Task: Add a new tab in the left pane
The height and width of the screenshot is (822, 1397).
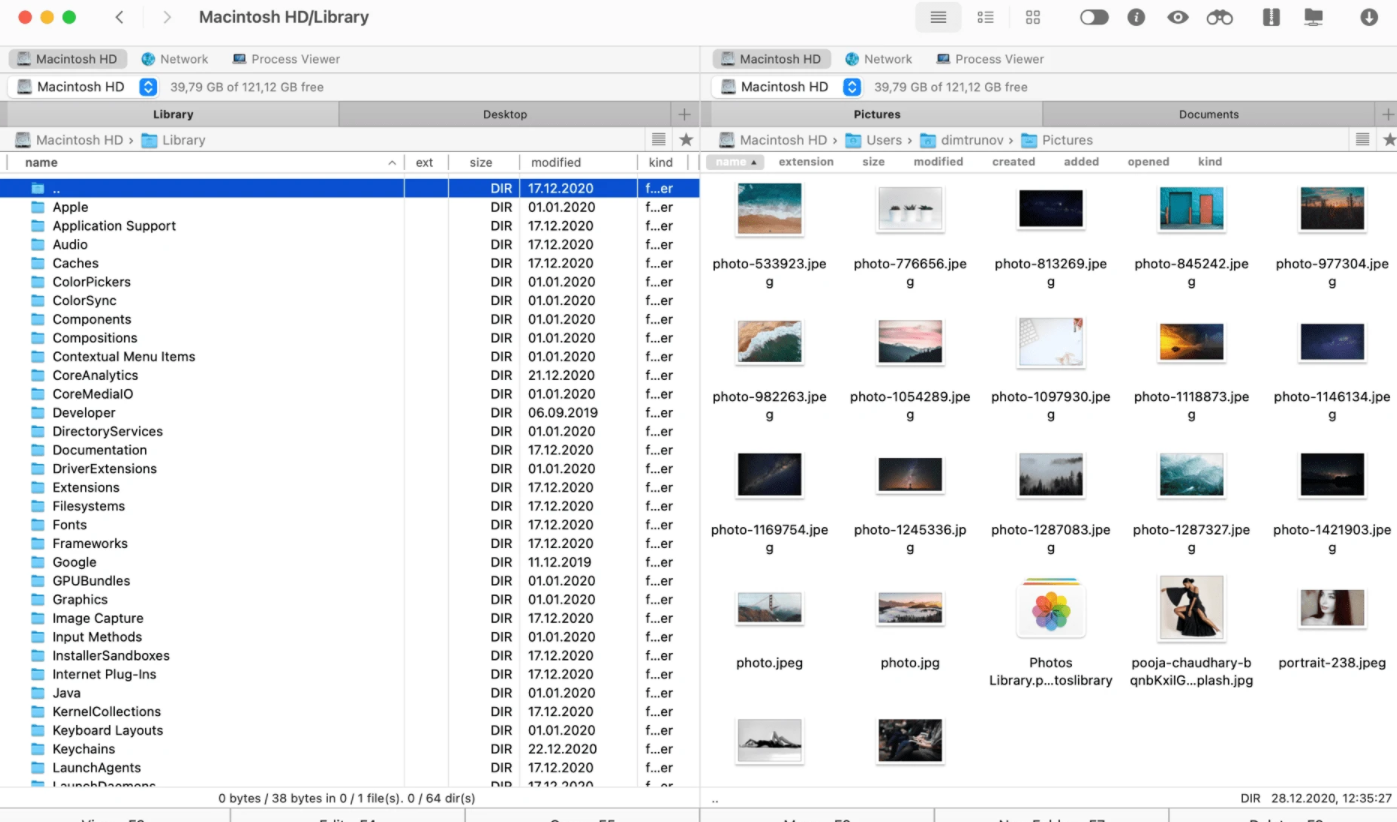Action: point(685,114)
